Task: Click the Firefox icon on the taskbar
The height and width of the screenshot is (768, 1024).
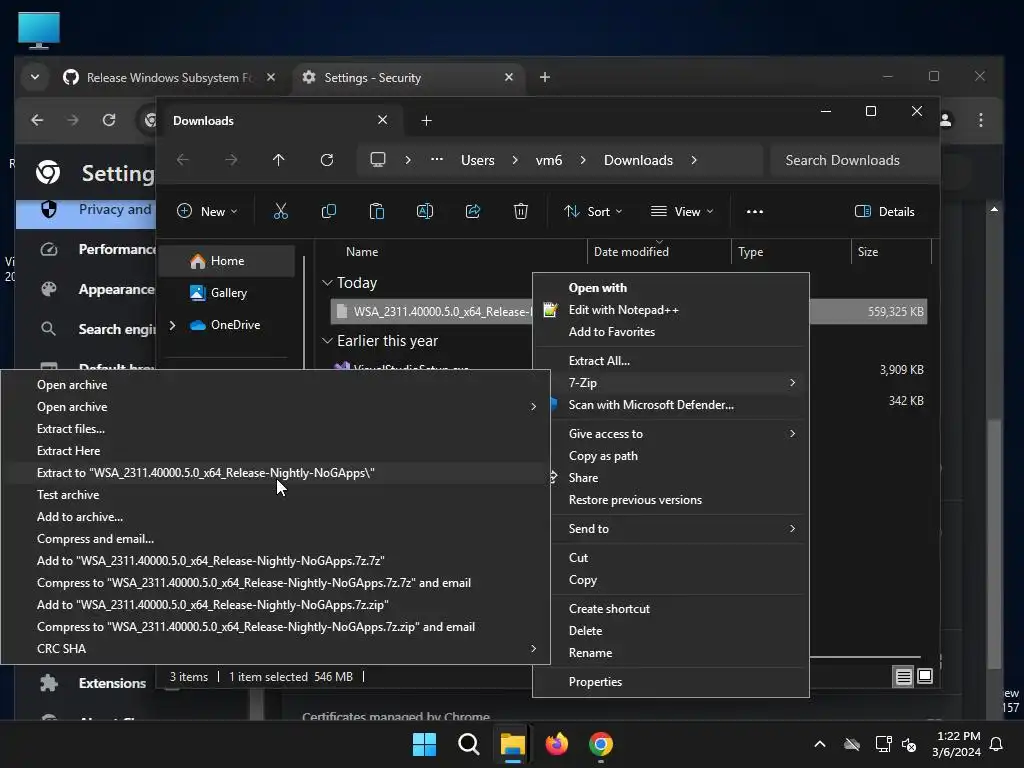Action: point(556,744)
